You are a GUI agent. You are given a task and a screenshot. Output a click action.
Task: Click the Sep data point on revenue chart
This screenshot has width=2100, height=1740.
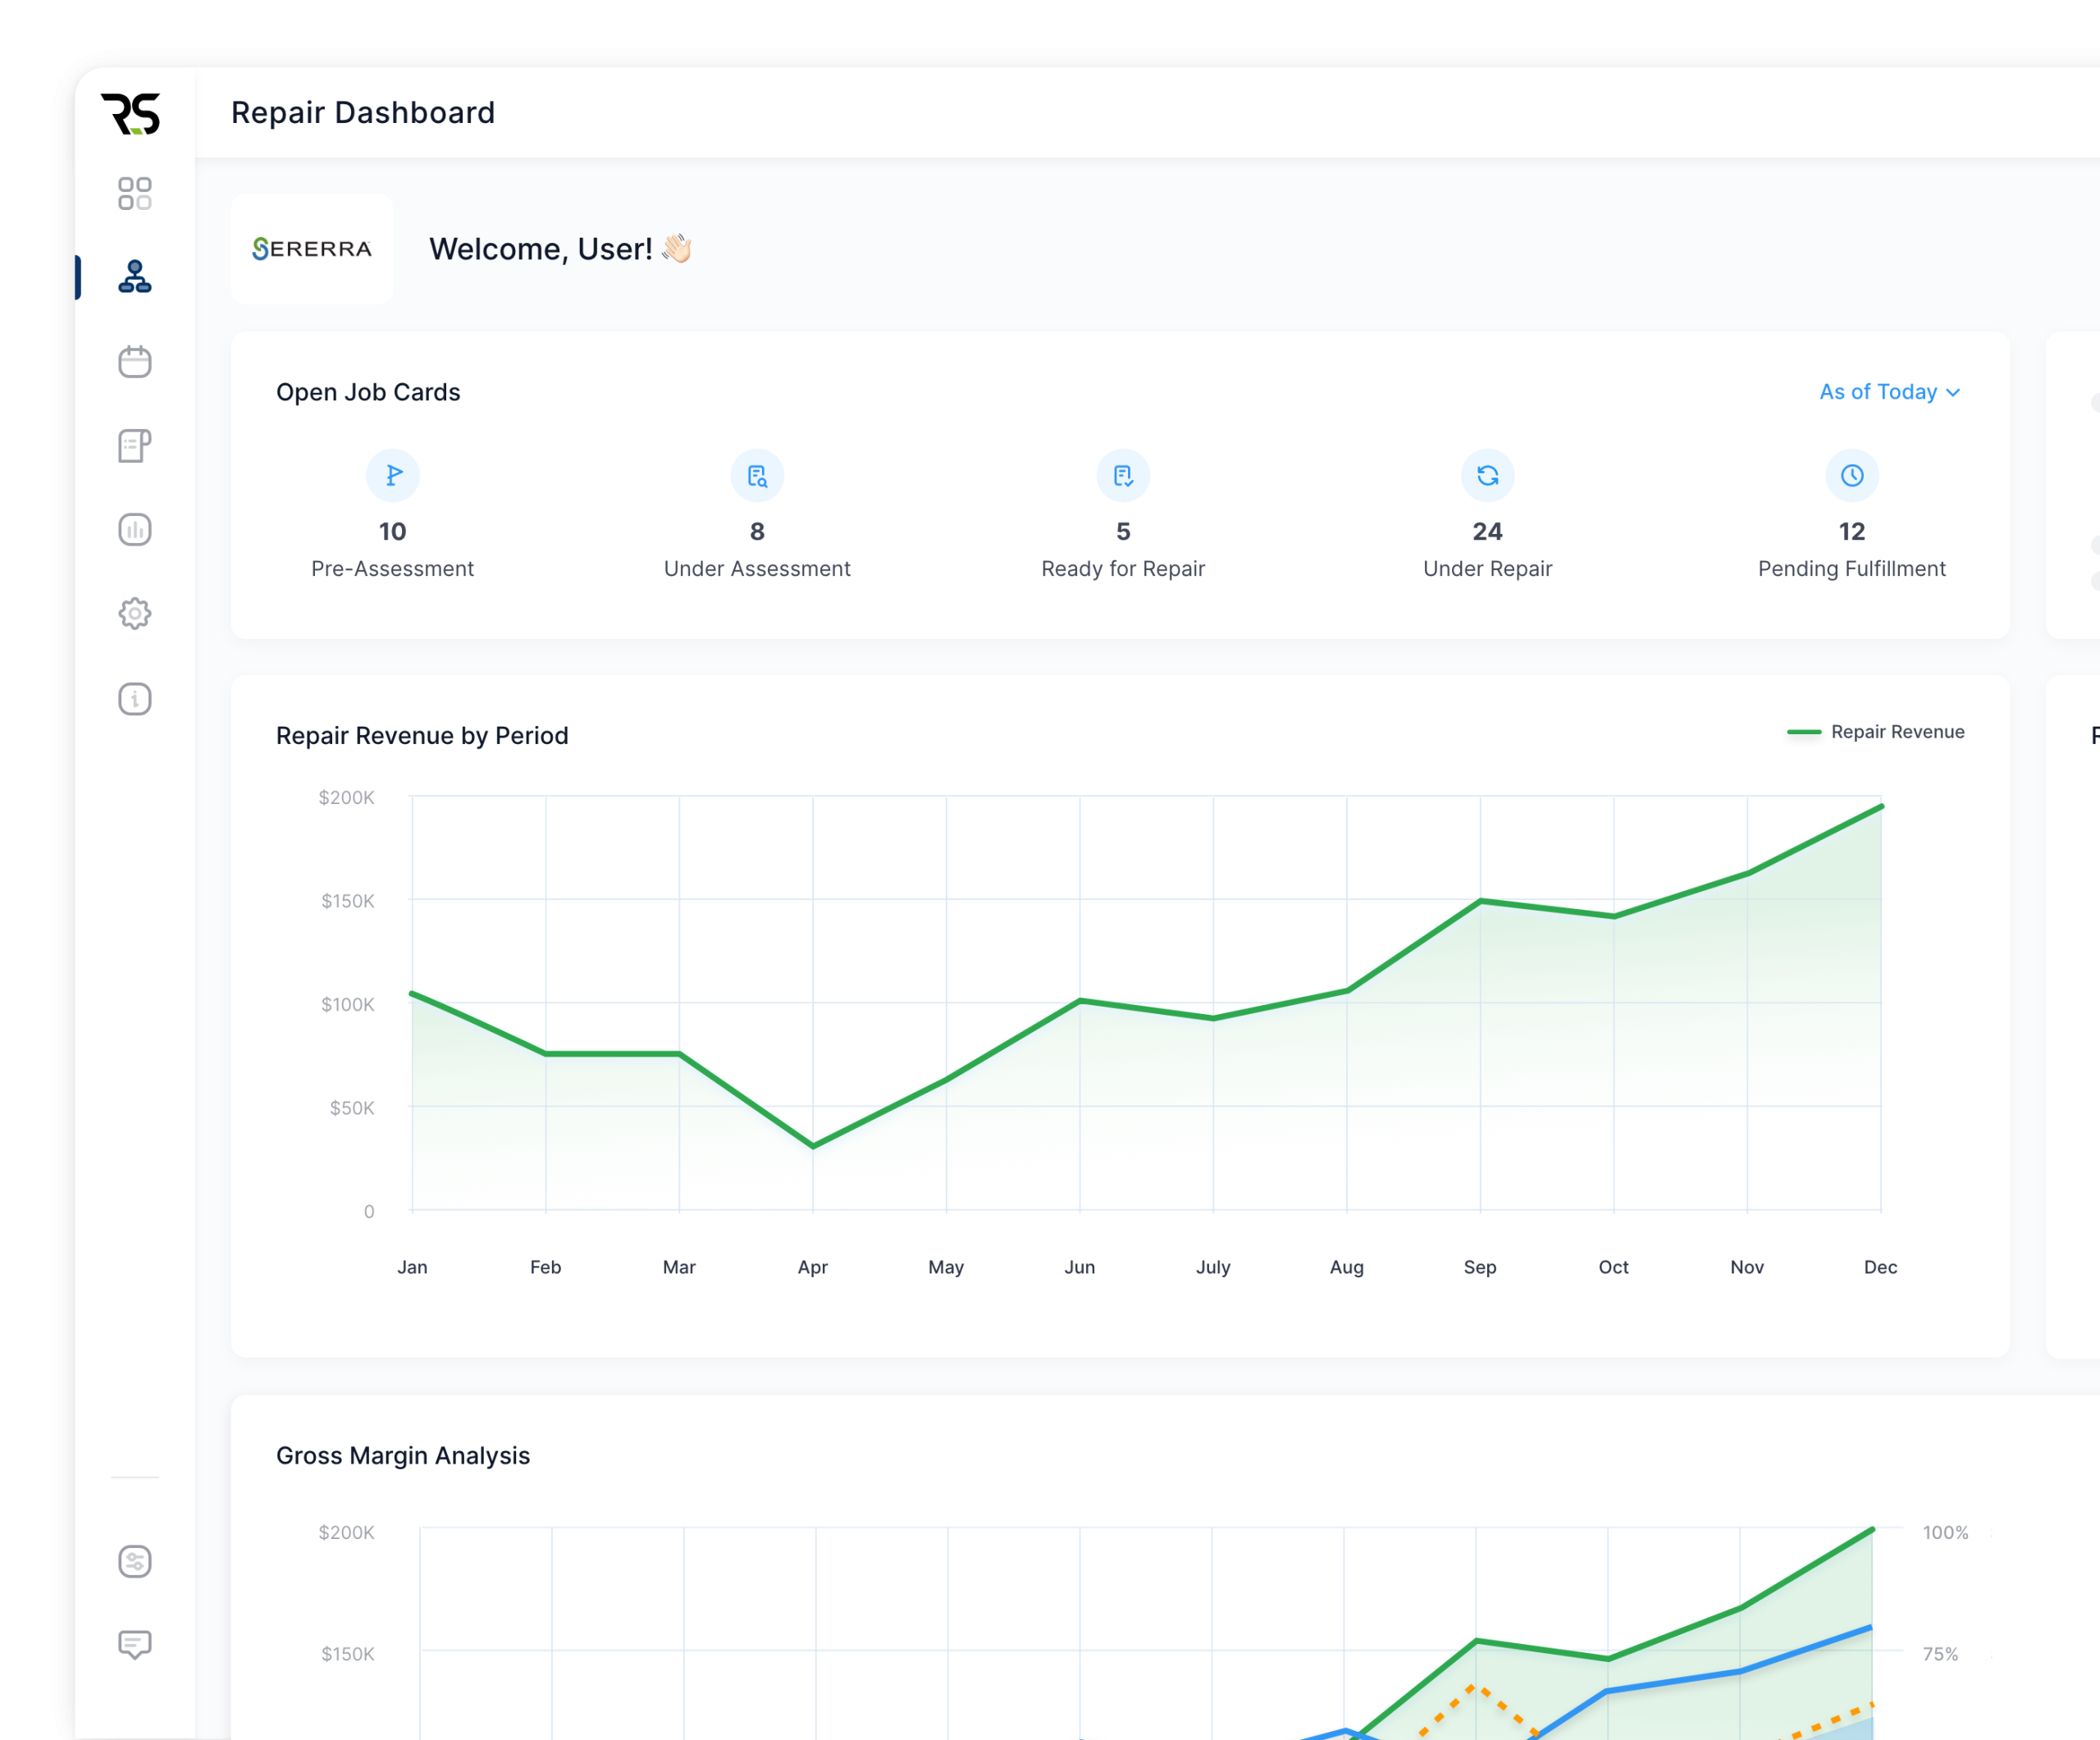pyautogui.click(x=1480, y=901)
